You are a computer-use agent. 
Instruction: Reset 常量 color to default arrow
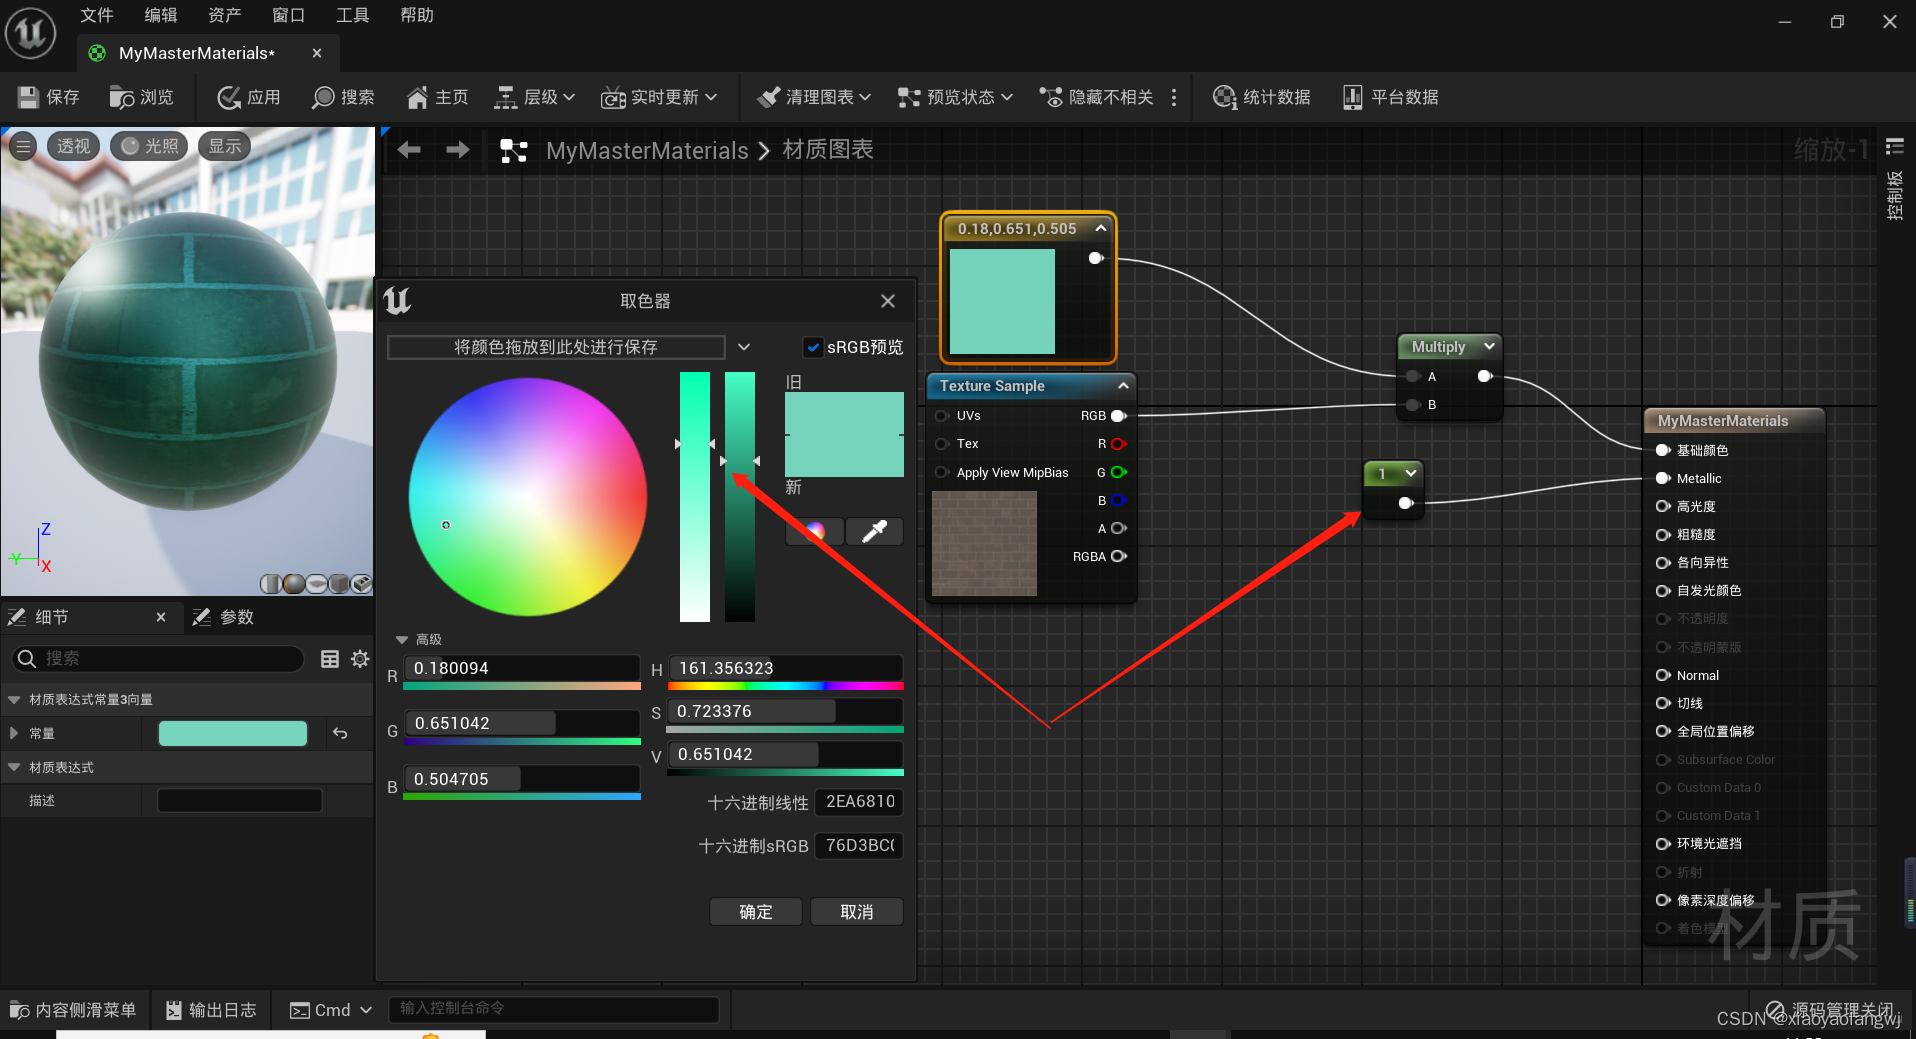(x=340, y=733)
